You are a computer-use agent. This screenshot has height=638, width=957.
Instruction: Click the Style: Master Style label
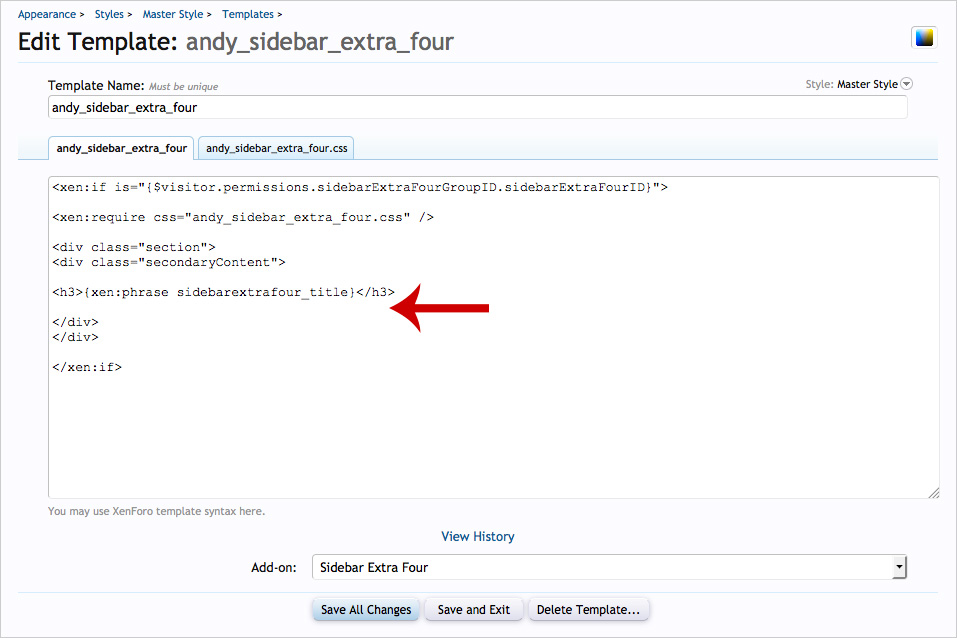point(851,84)
